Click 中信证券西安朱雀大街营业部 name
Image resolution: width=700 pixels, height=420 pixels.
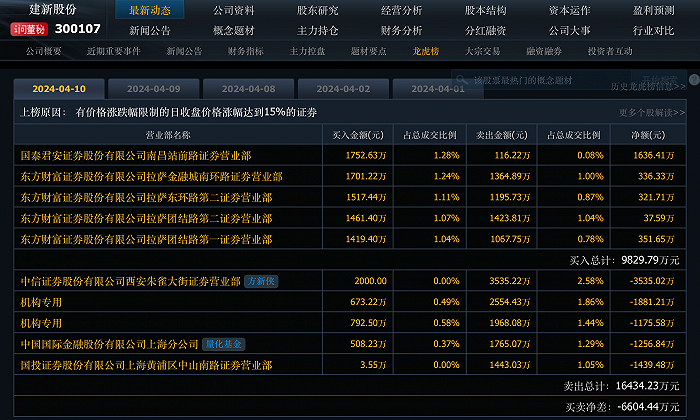pos(130,282)
